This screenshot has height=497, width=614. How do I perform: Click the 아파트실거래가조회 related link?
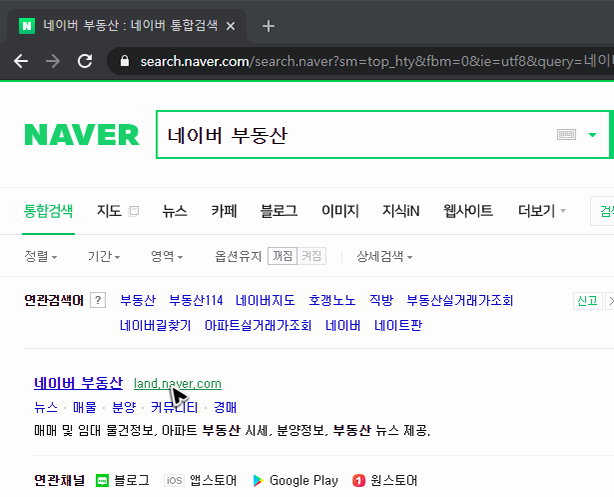pos(258,325)
